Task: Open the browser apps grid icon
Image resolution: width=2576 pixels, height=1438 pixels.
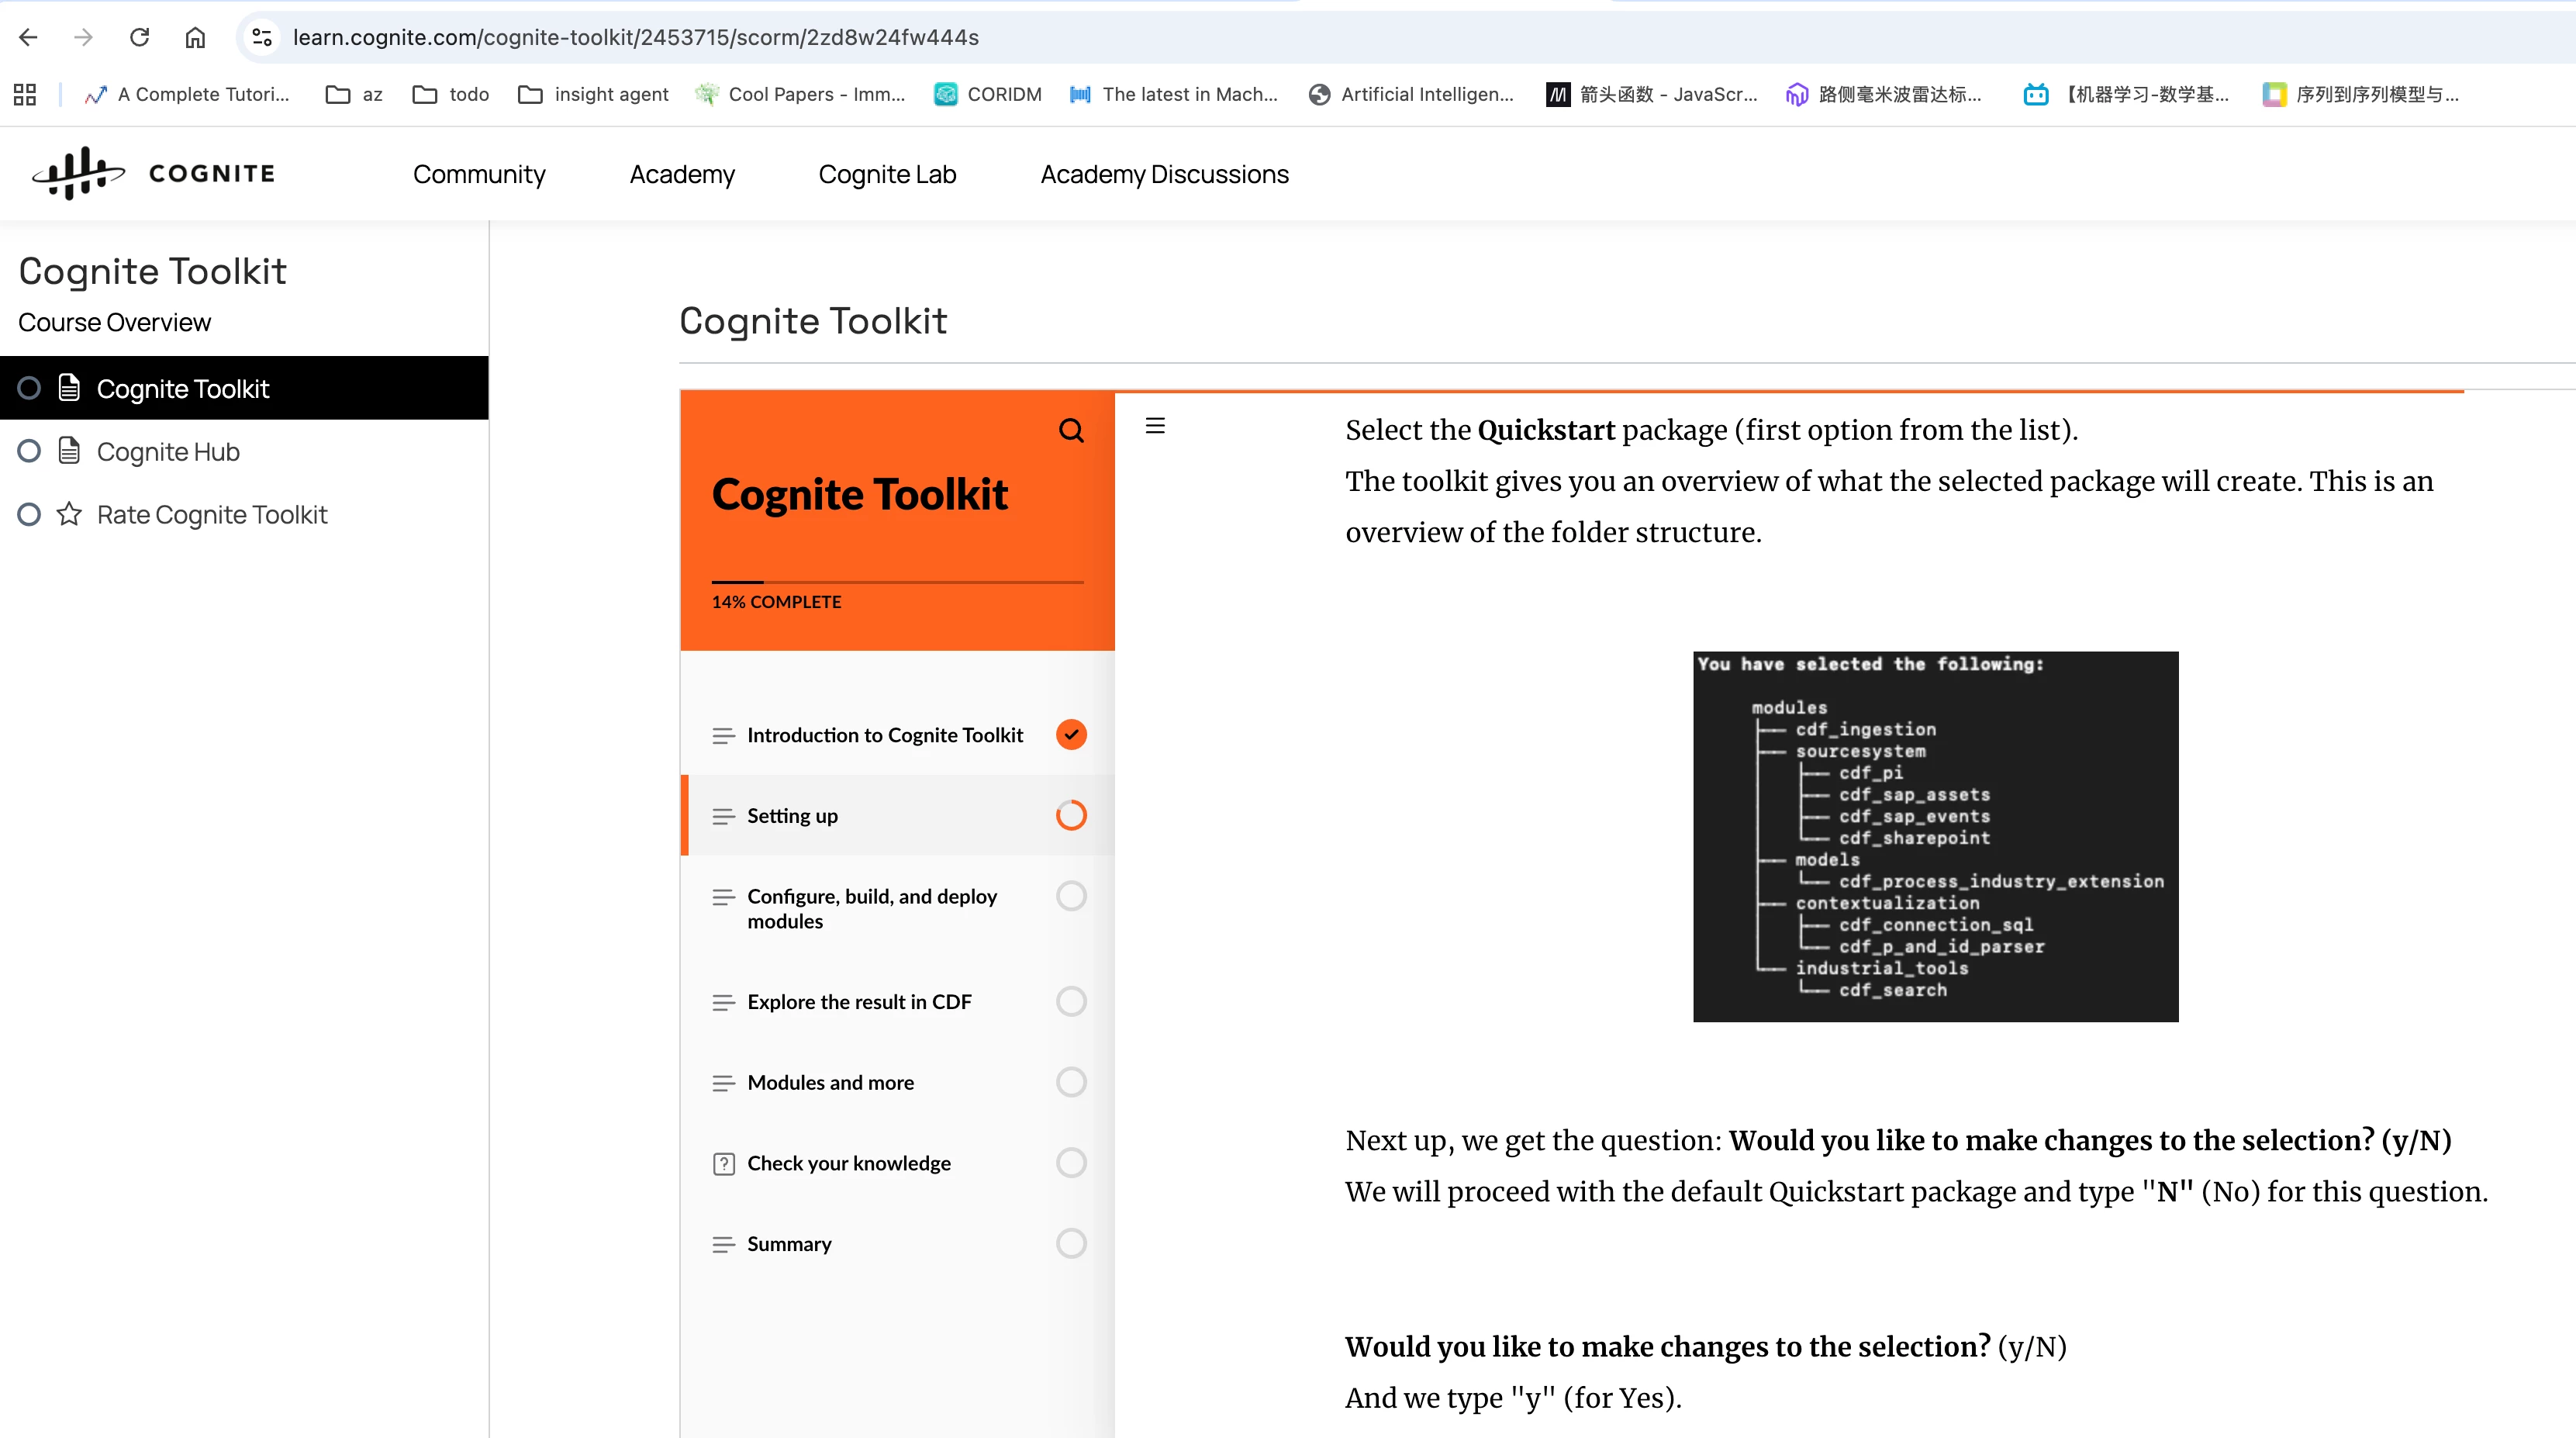Action: (x=25, y=94)
